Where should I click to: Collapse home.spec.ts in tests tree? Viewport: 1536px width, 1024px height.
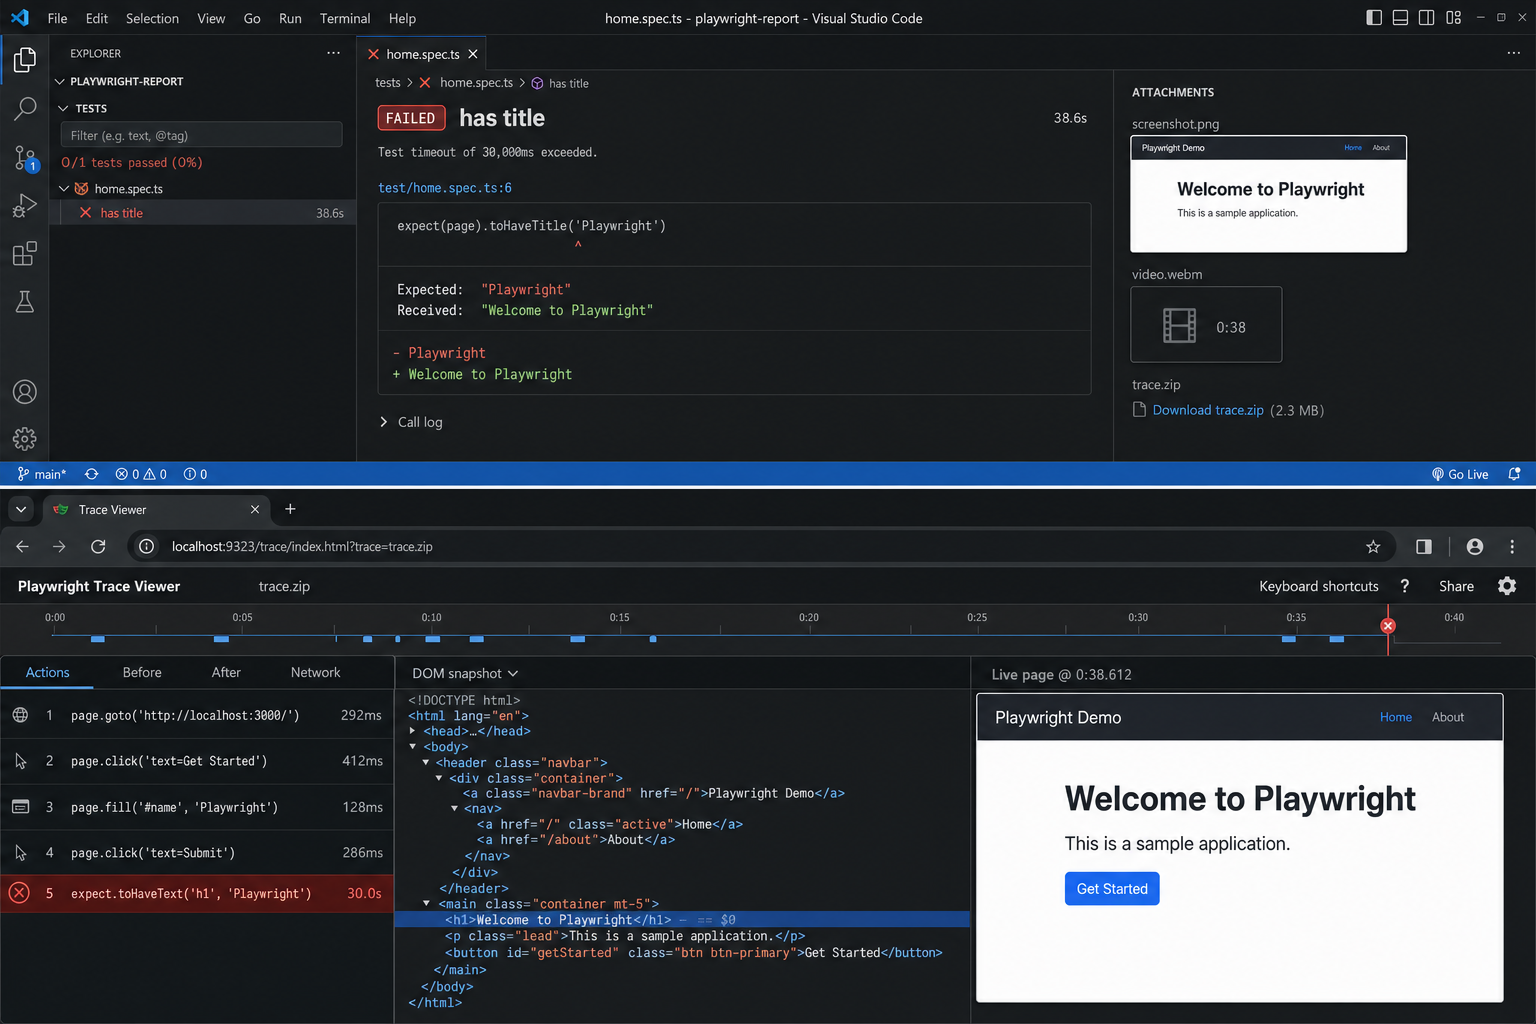[64, 188]
